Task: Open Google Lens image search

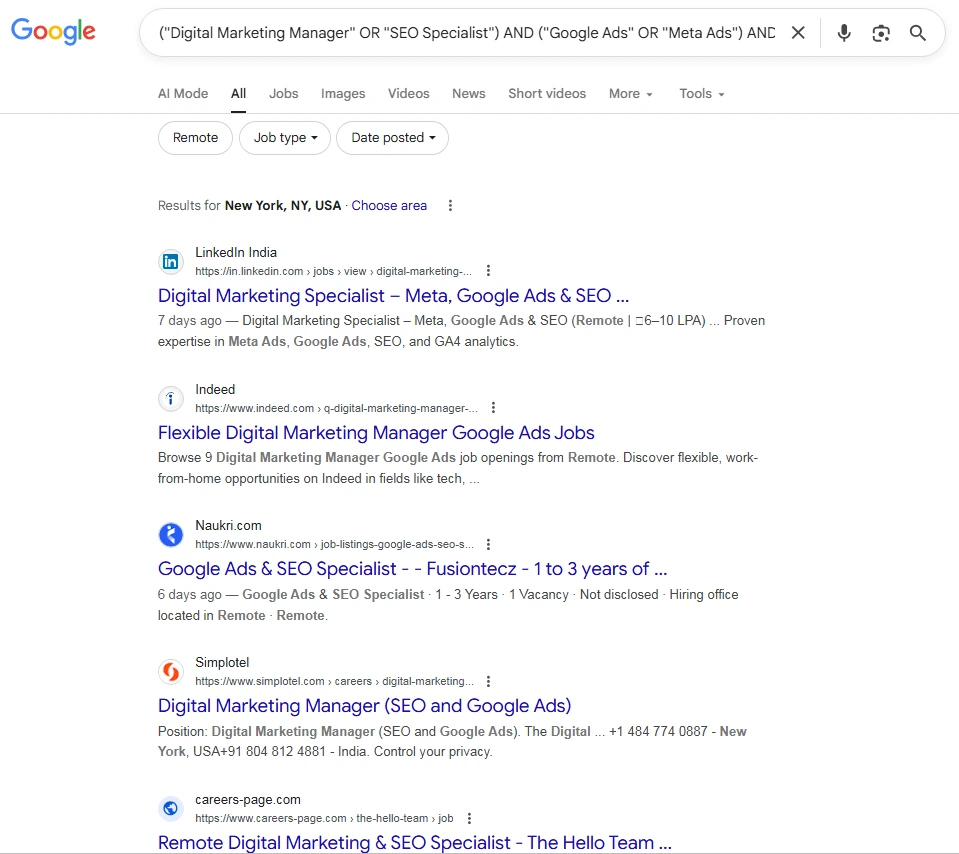Action: [x=881, y=33]
